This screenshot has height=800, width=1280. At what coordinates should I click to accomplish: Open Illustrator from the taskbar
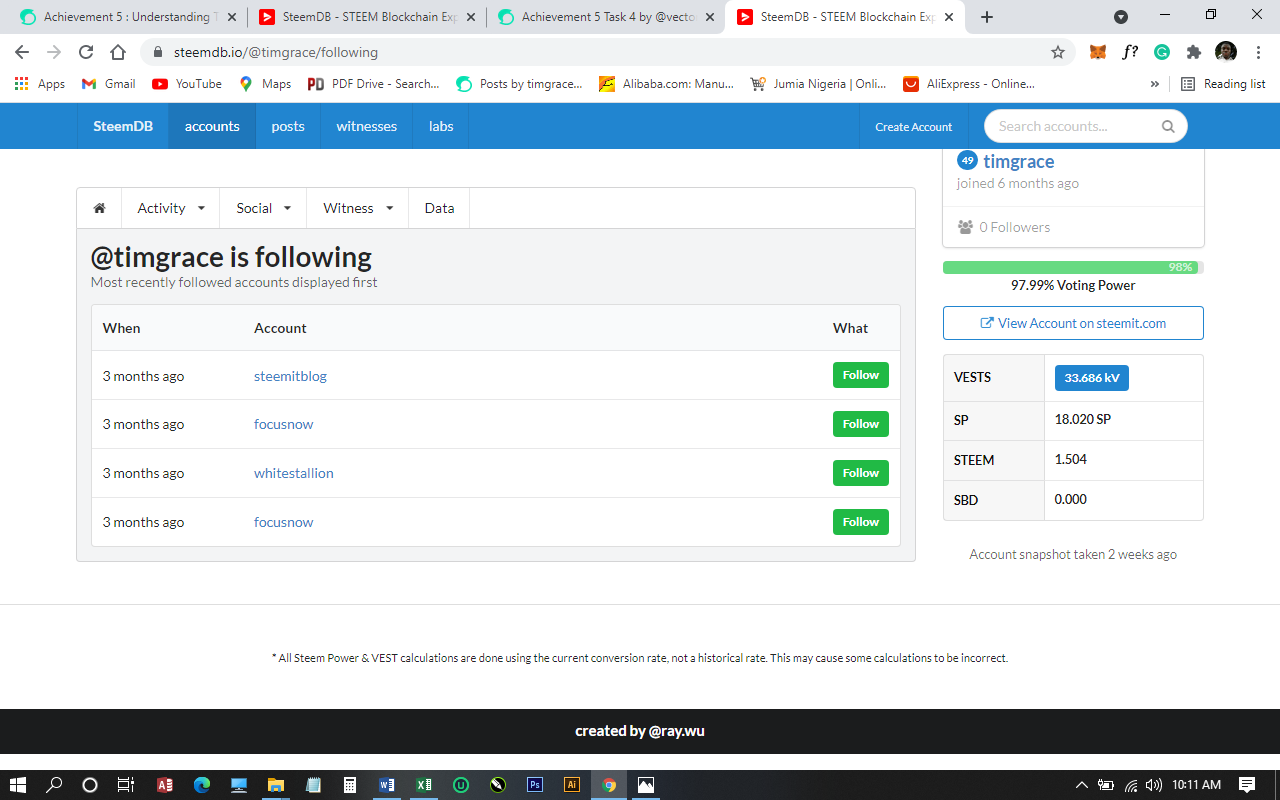572,785
